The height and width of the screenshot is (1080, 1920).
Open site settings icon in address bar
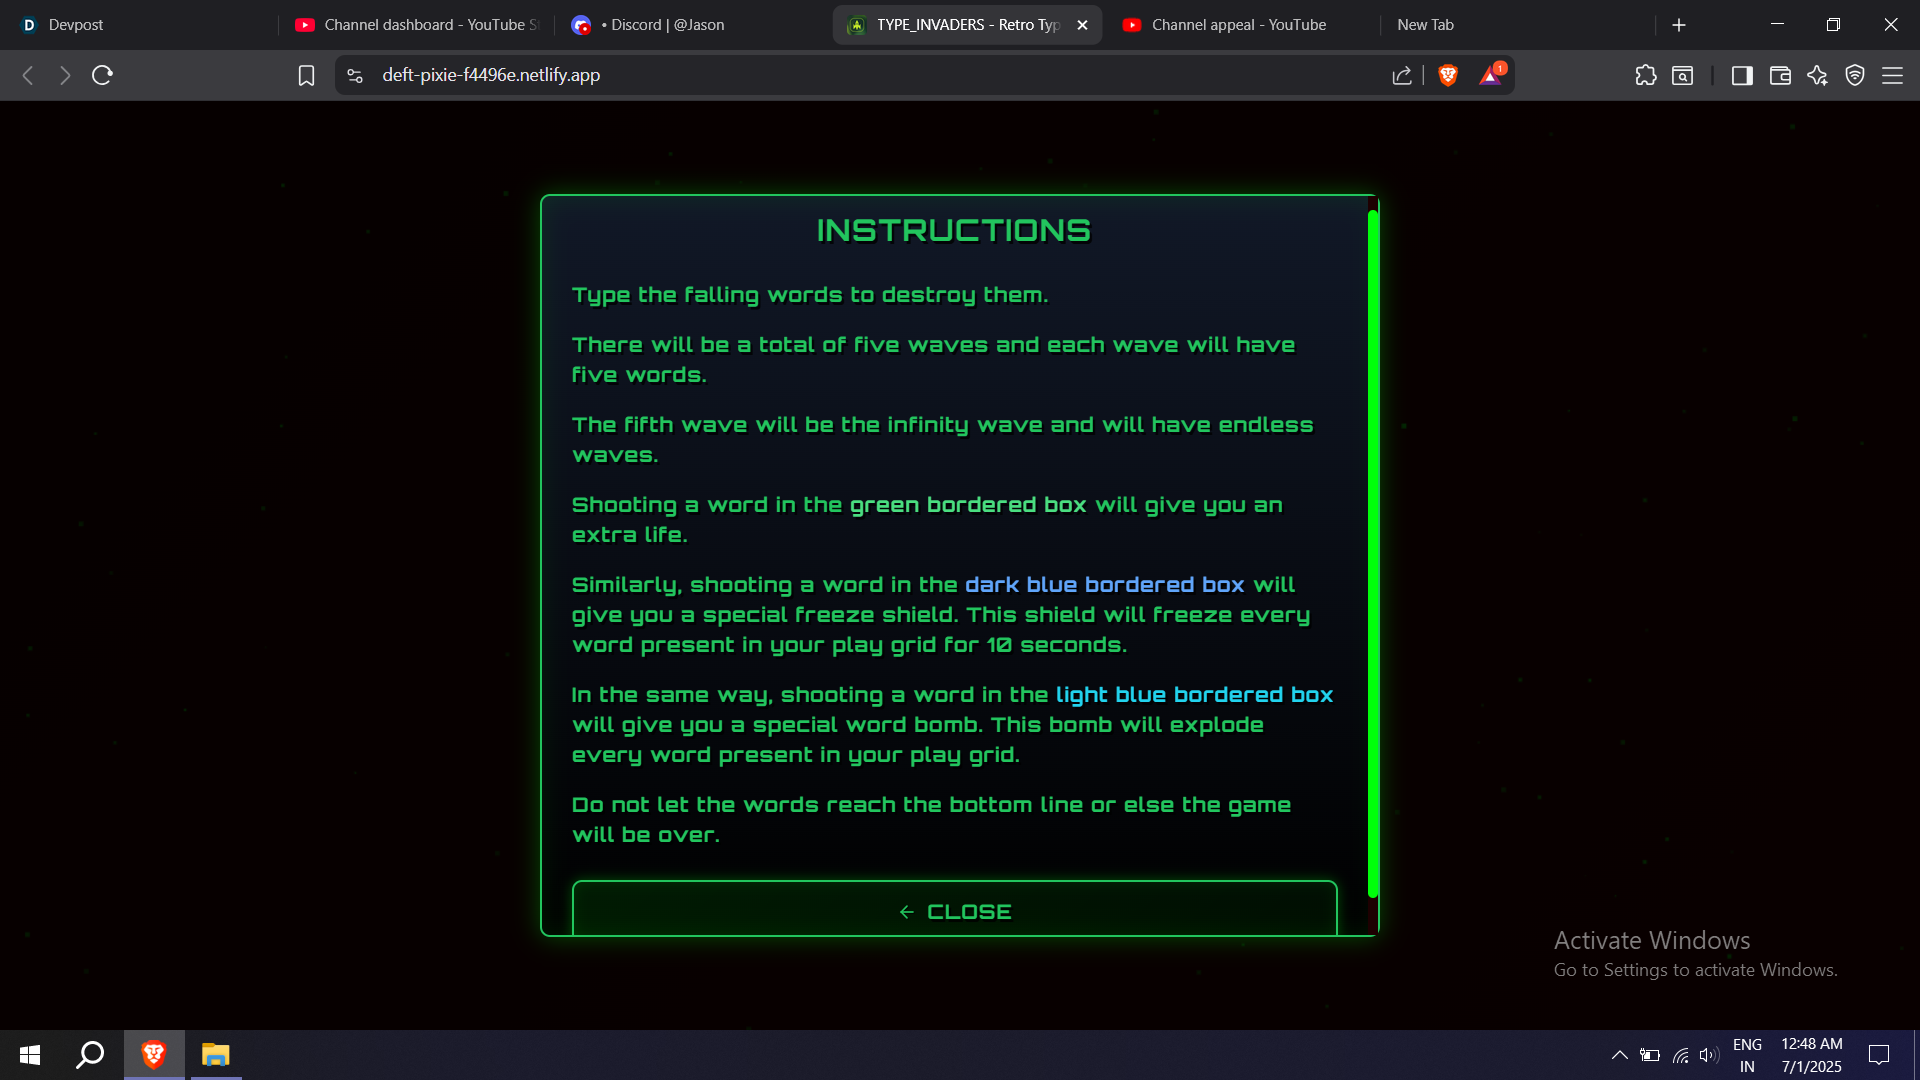pyautogui.click(x=355, y=76)
